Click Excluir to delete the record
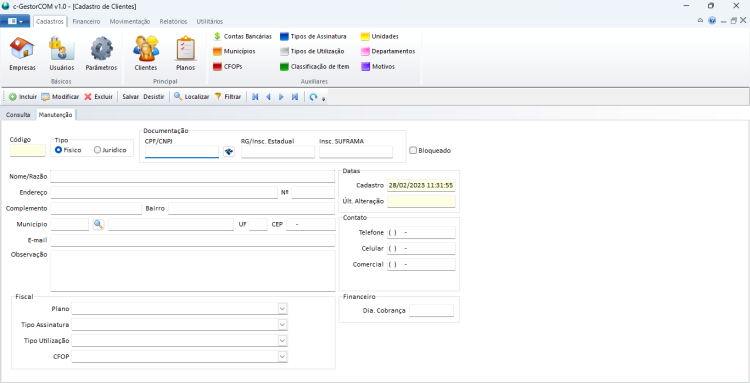The height and width of the screenshot is (383, 750). 99,97
